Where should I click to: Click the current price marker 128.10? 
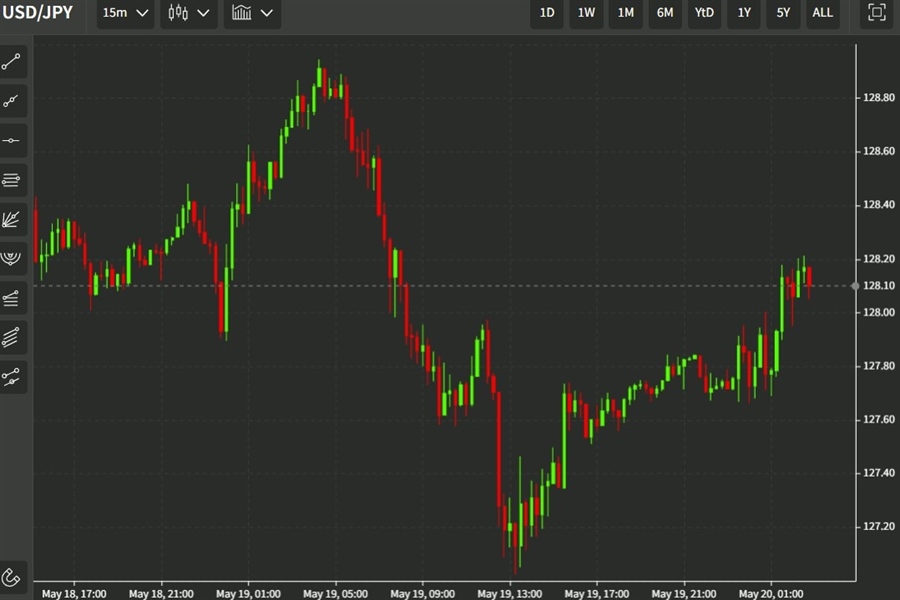click(879, 285)
